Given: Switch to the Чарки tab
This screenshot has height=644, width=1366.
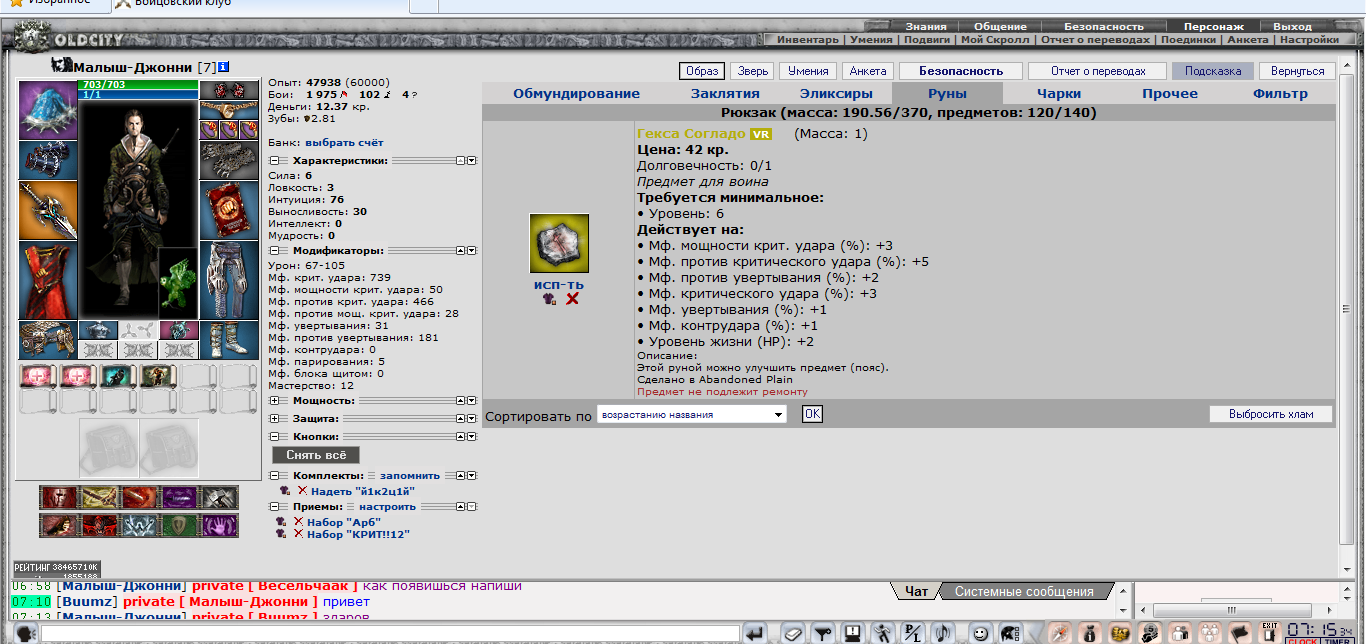Looking at the screenshot, I should pyautogui.click(x=1058, y=93).
